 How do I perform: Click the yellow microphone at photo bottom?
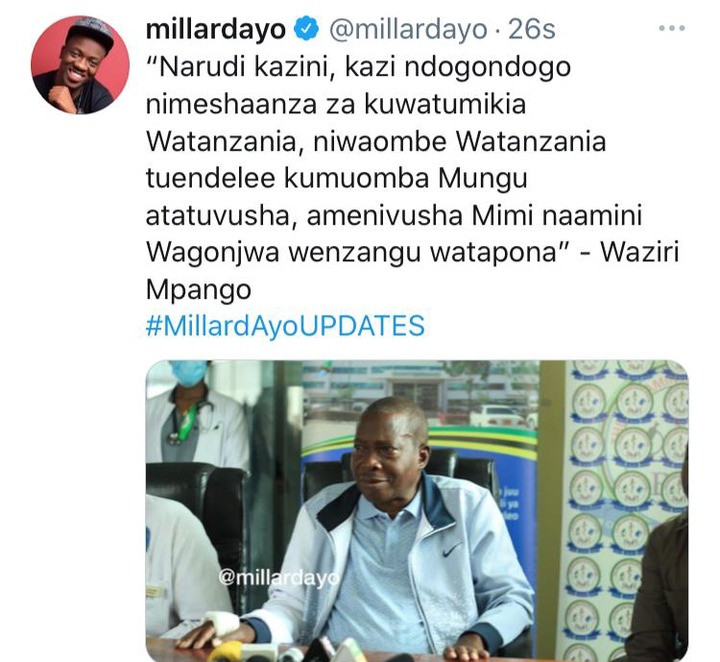pos(226,652)
